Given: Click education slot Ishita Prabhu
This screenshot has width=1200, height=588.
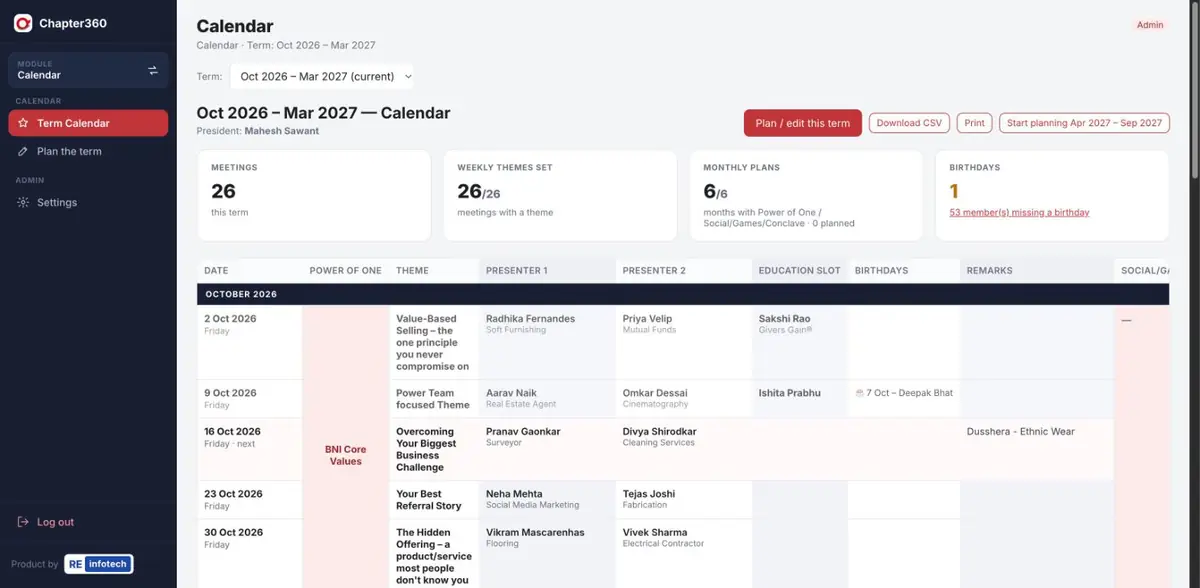Looking at the screenshot, I should (789, 393).
